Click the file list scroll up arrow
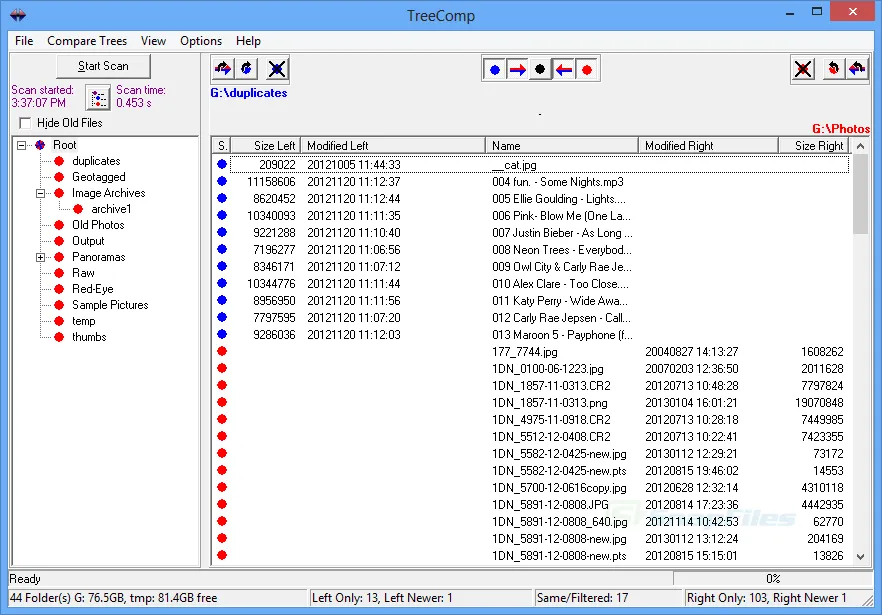882x615 pixels. pyautogui.click(x=860, y=146)
